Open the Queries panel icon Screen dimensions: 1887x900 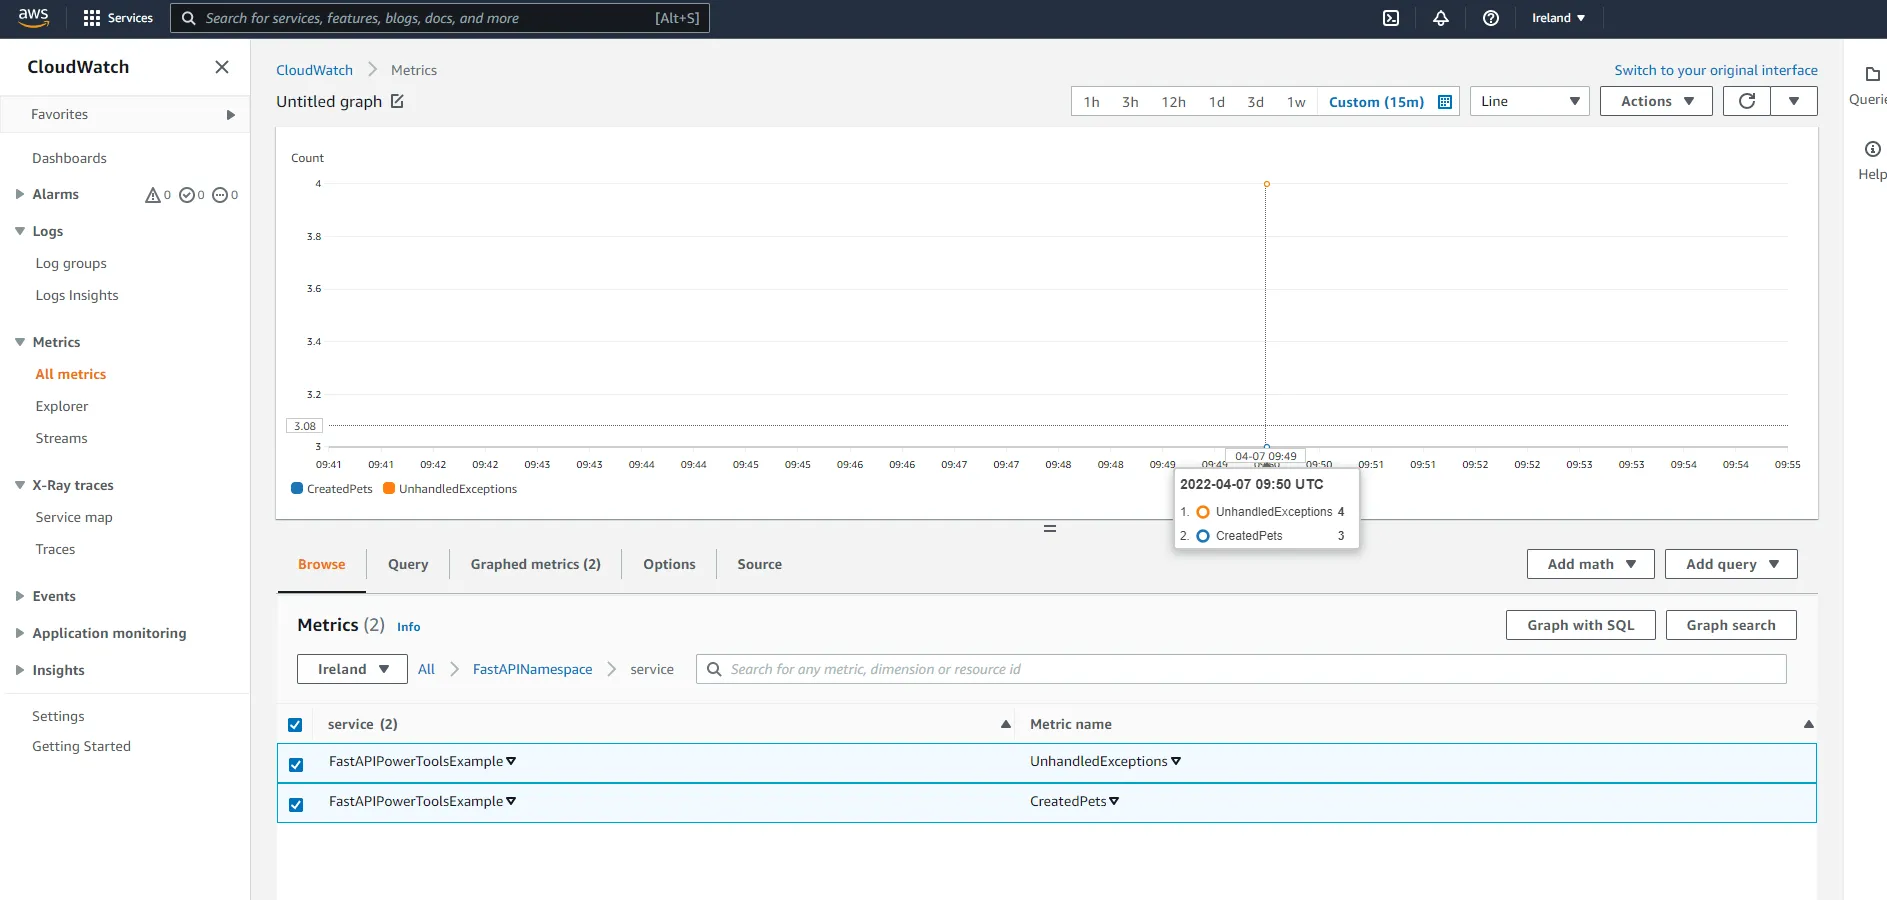(x=1871, y=74)
